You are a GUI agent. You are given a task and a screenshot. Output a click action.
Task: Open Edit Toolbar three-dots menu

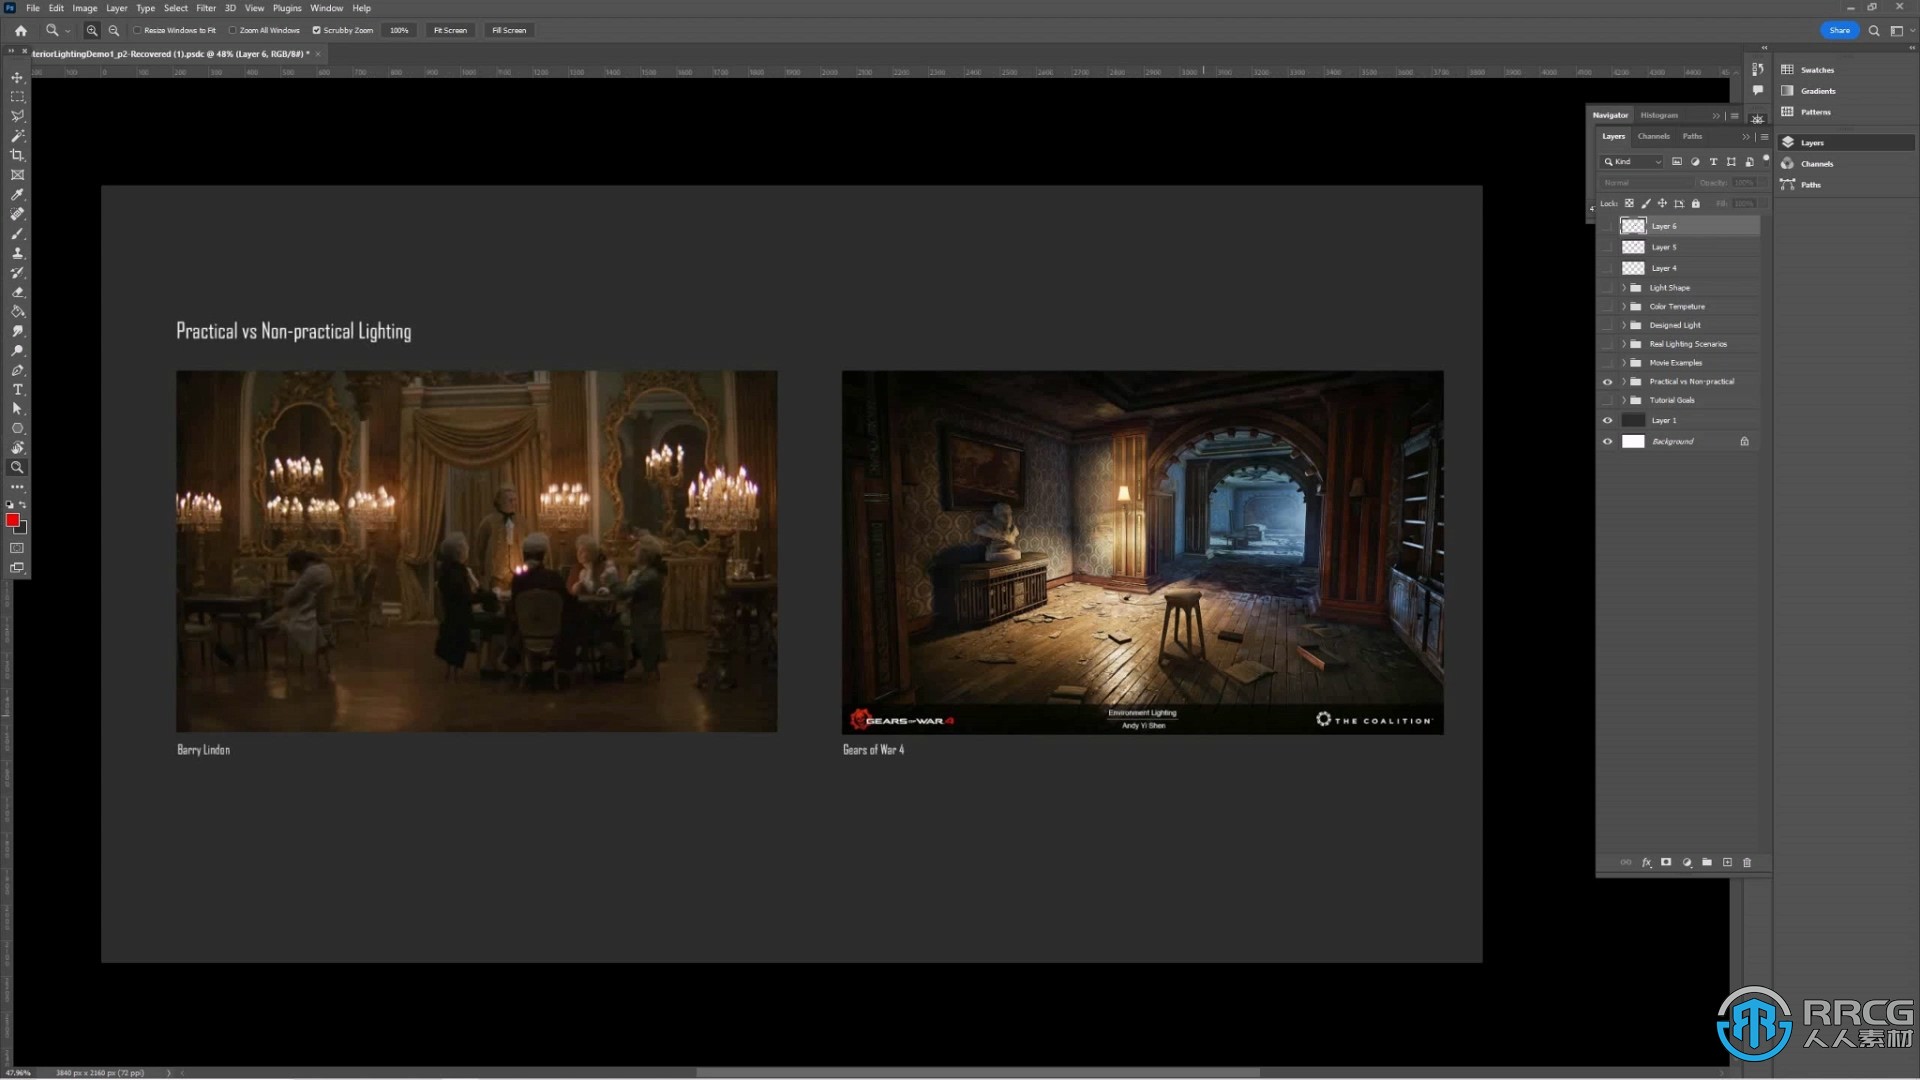coord(17,487)
